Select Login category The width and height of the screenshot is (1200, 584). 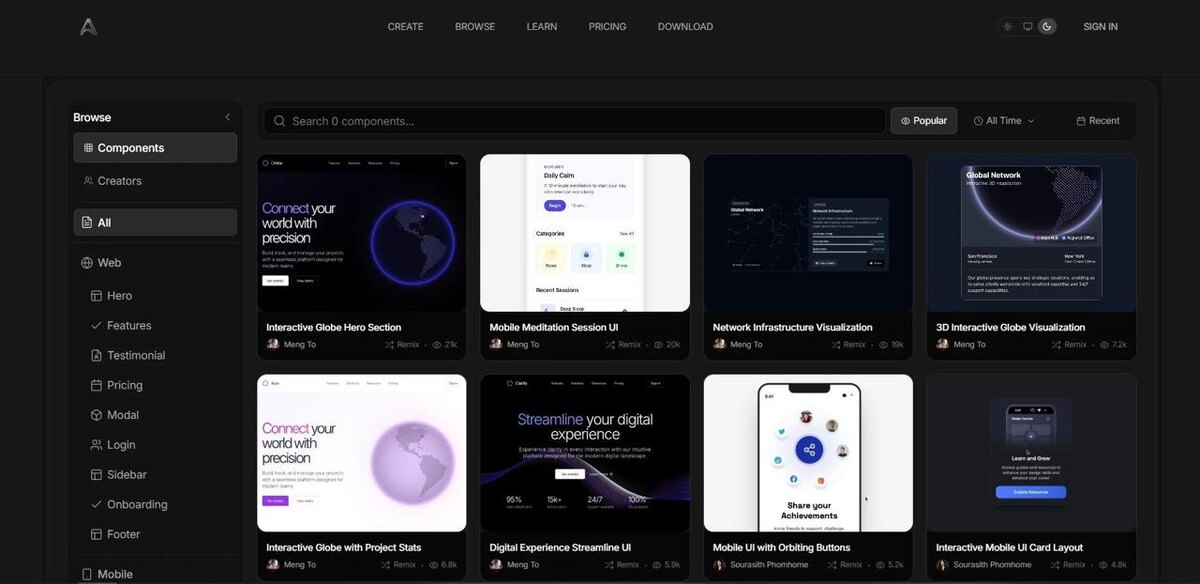(120, 445)
